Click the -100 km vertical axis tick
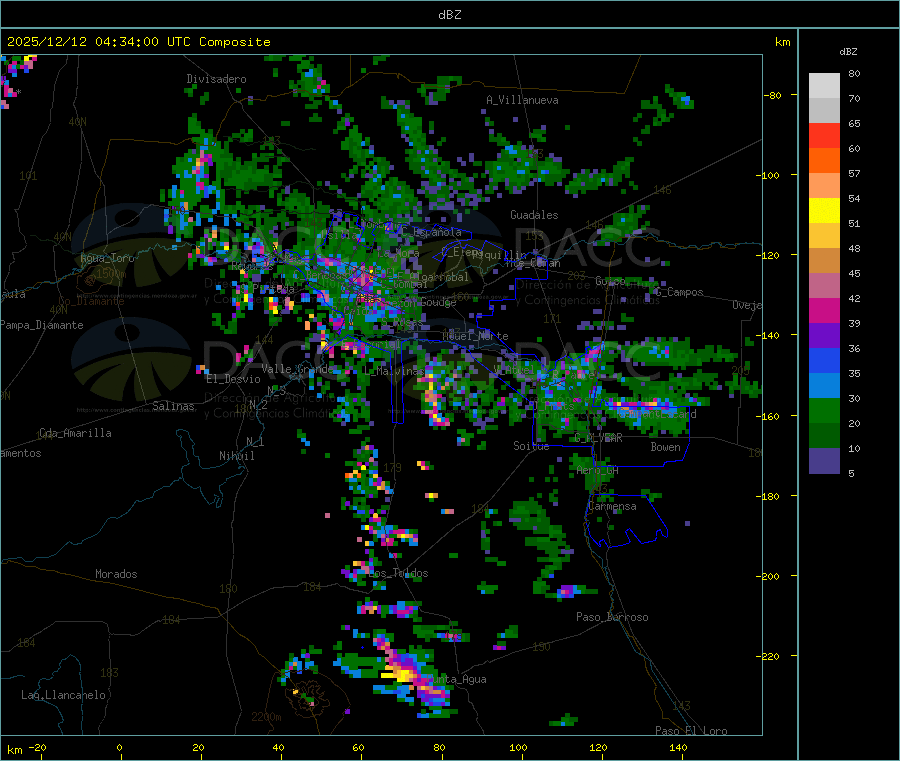Screen dimensions: 900x761 pyautogui.click(x=770, y=175)
